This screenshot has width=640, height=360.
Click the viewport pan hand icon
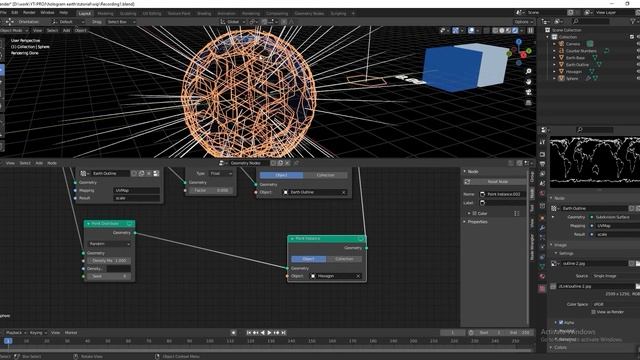(x=529, y=82)
